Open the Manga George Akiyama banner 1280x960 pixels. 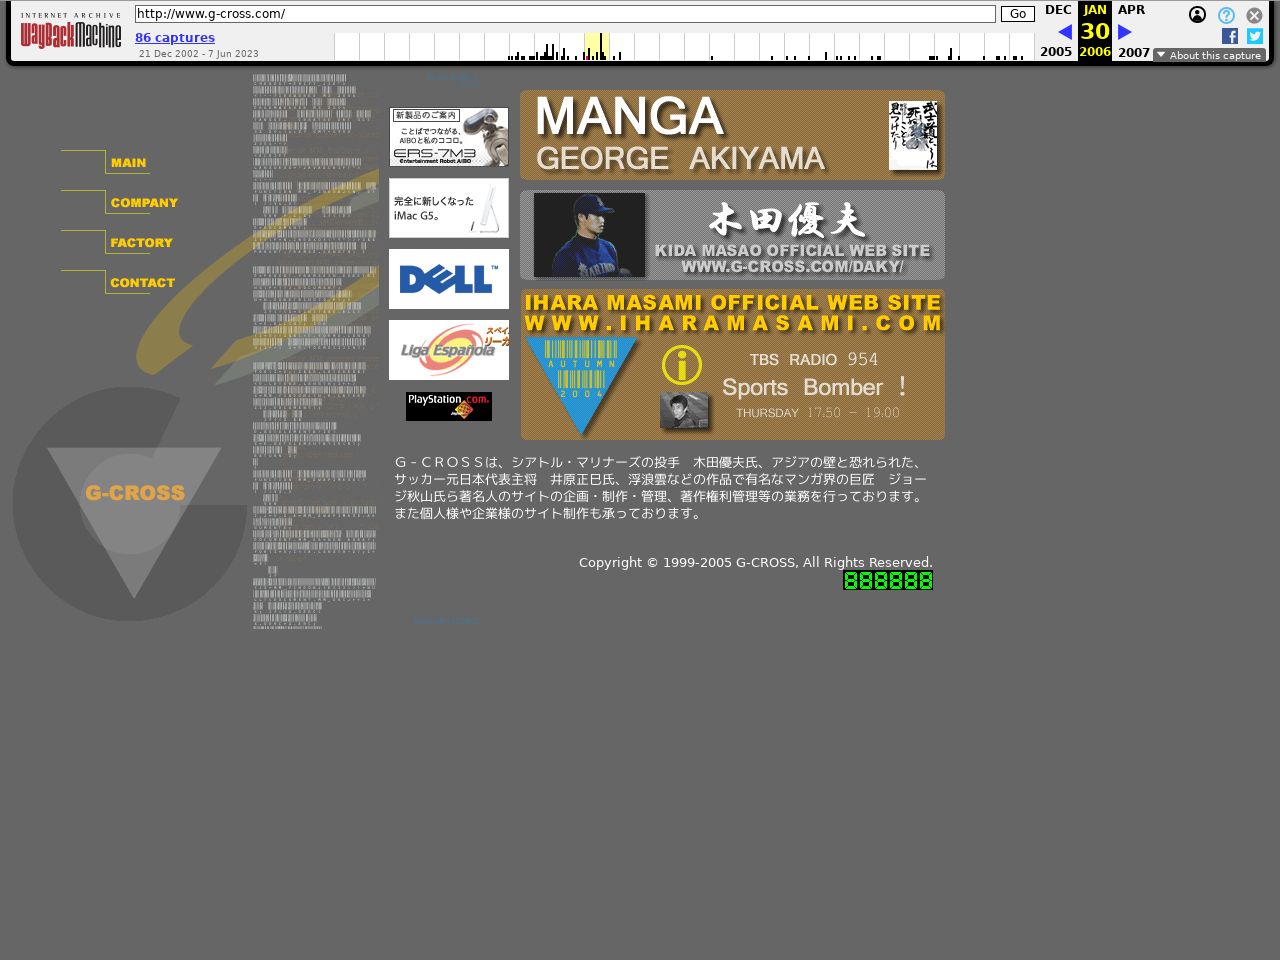click(732, 135)
